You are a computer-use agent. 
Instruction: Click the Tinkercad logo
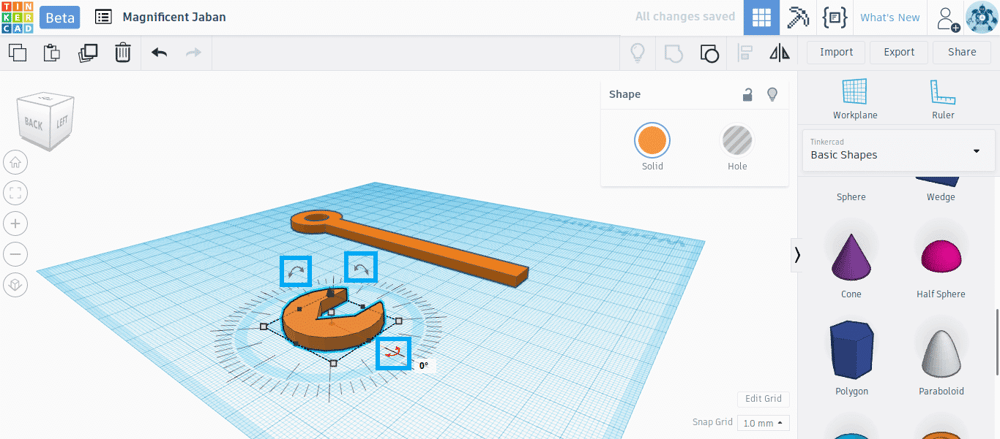point(17,17)
